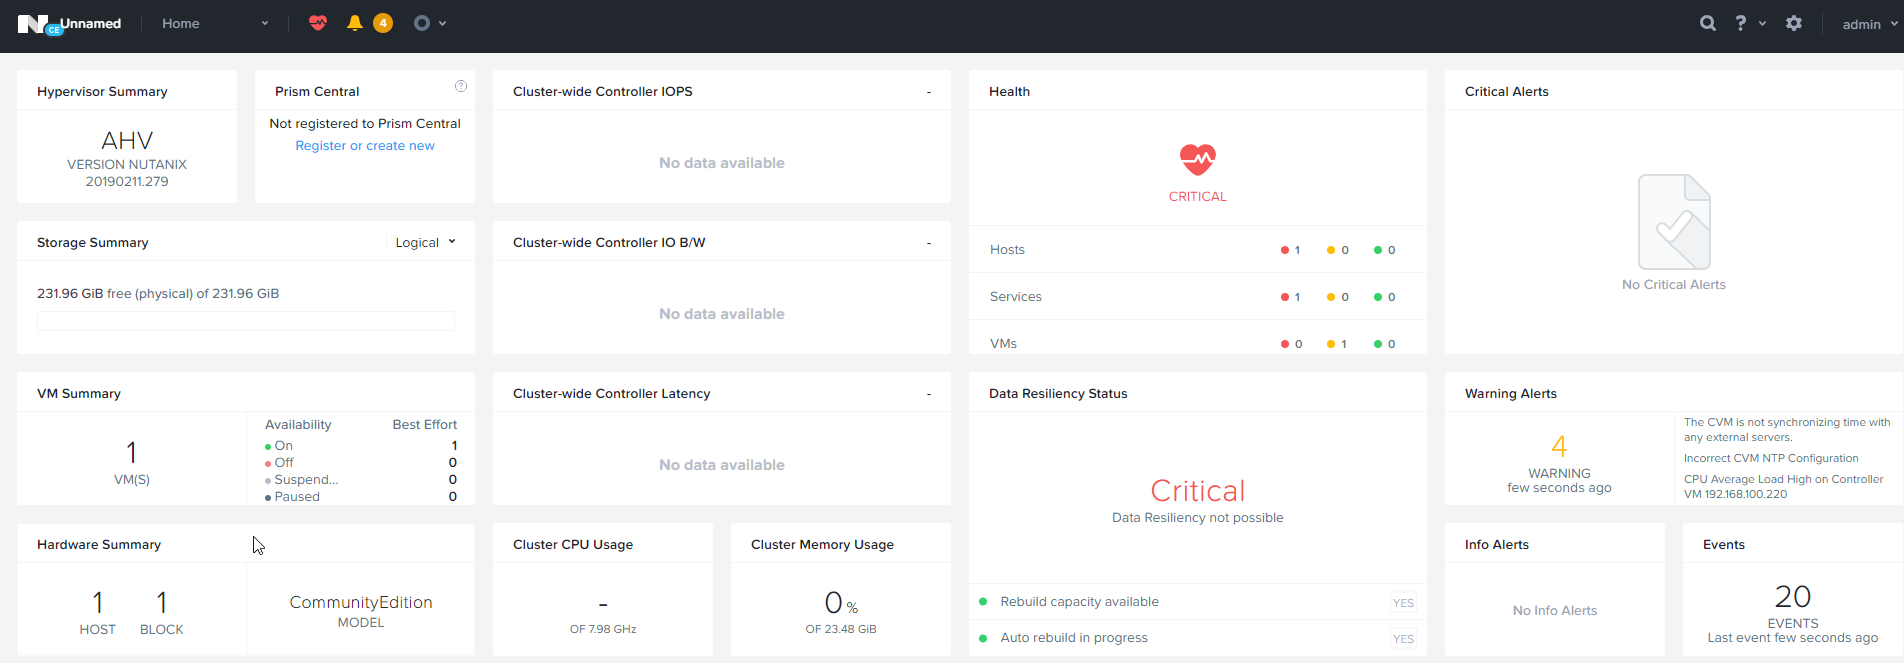Open the alerts bell icon
The width and height of the screenshot is (1904, 663).
(354, 23)
